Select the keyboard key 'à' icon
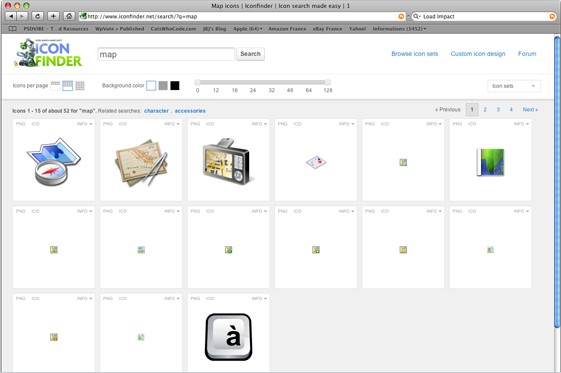Screen dimensions: 561x373 (x=229, y=337)
